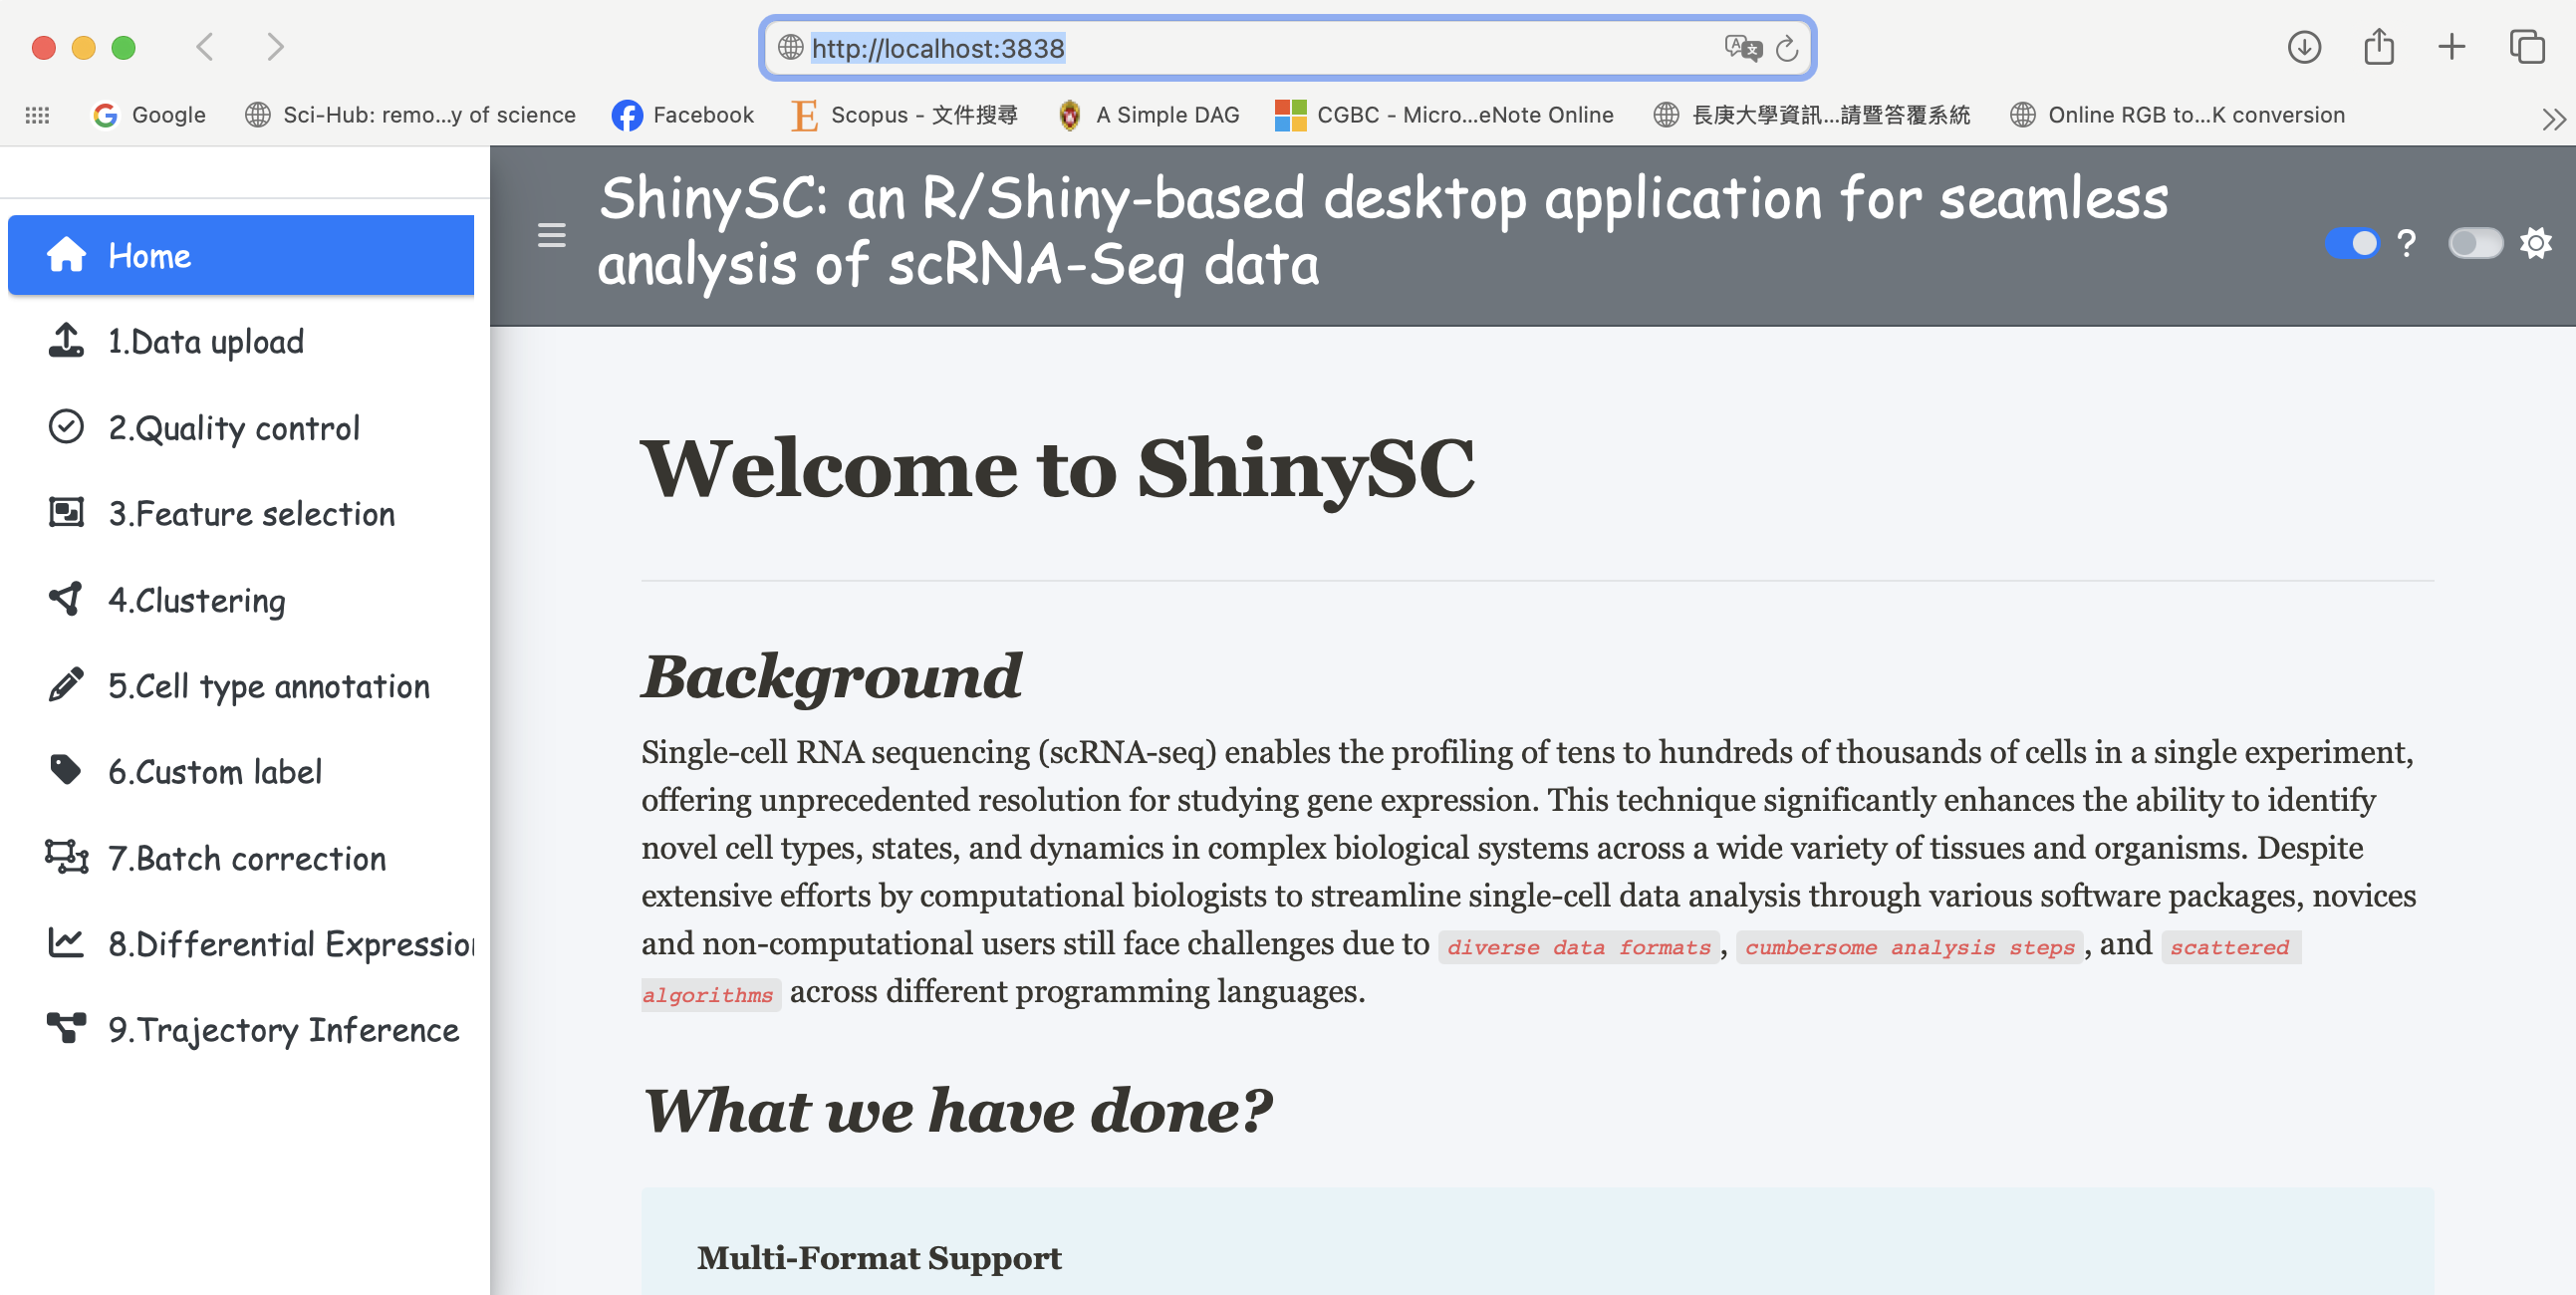
Task: Open the Feature selection menu item
Action: [250, 514]
